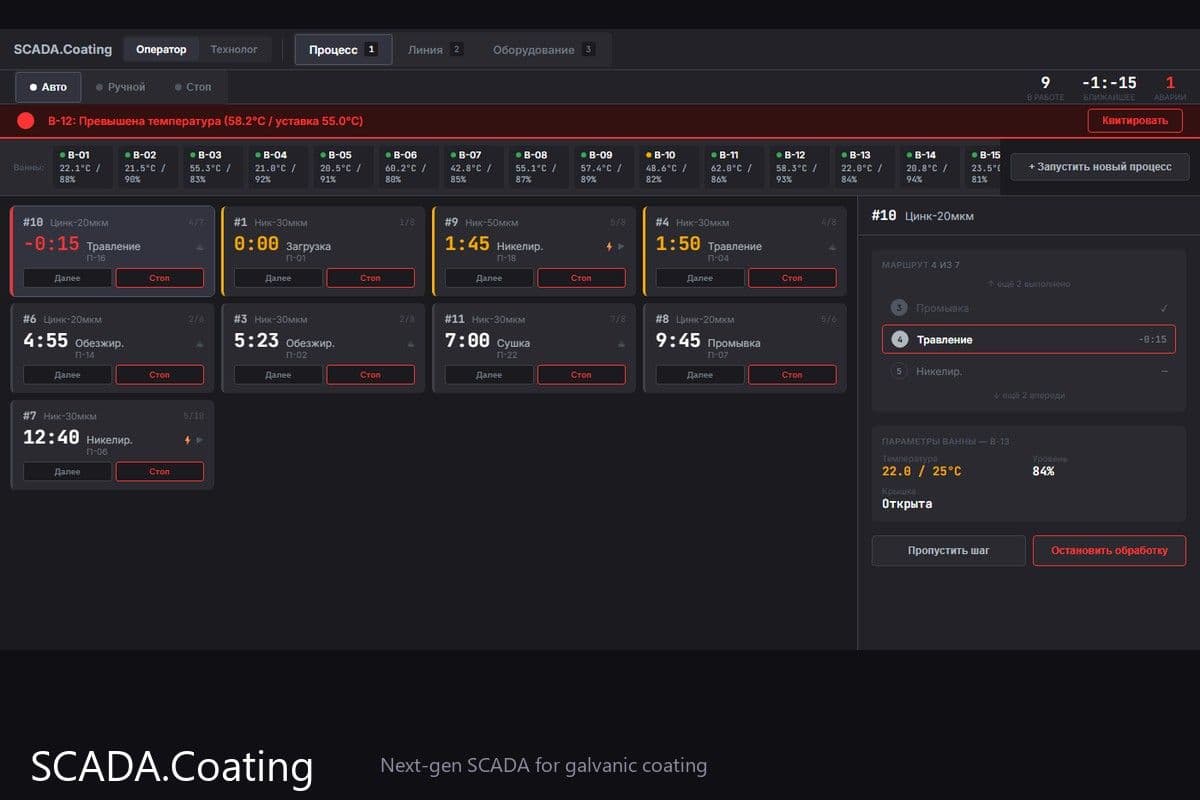Click the play arrow icon on card #7

[199, 438]
